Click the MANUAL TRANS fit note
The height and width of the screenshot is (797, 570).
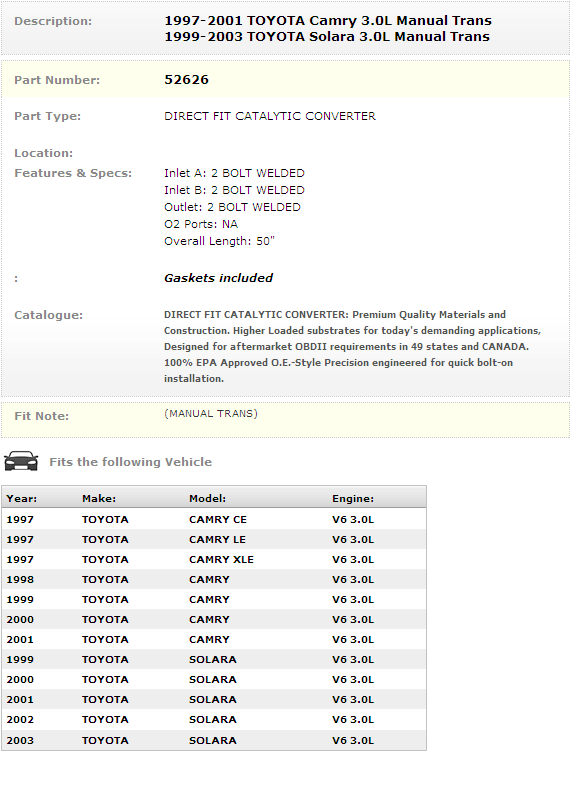click(x=211, y=414)
